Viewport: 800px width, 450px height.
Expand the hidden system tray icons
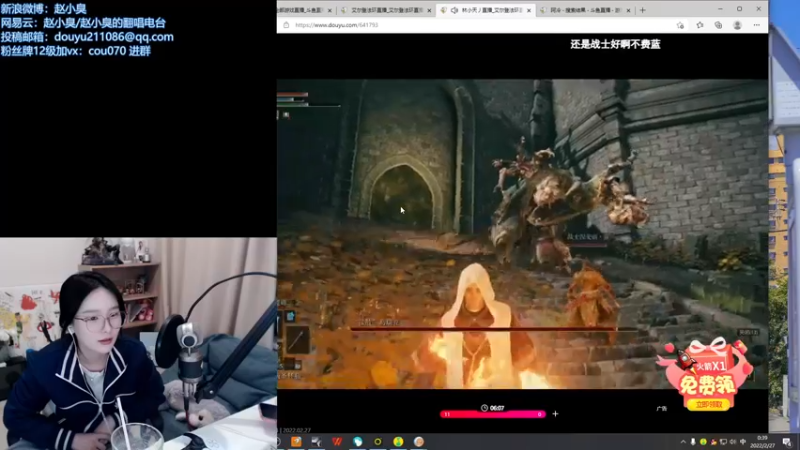coord(683,442)
